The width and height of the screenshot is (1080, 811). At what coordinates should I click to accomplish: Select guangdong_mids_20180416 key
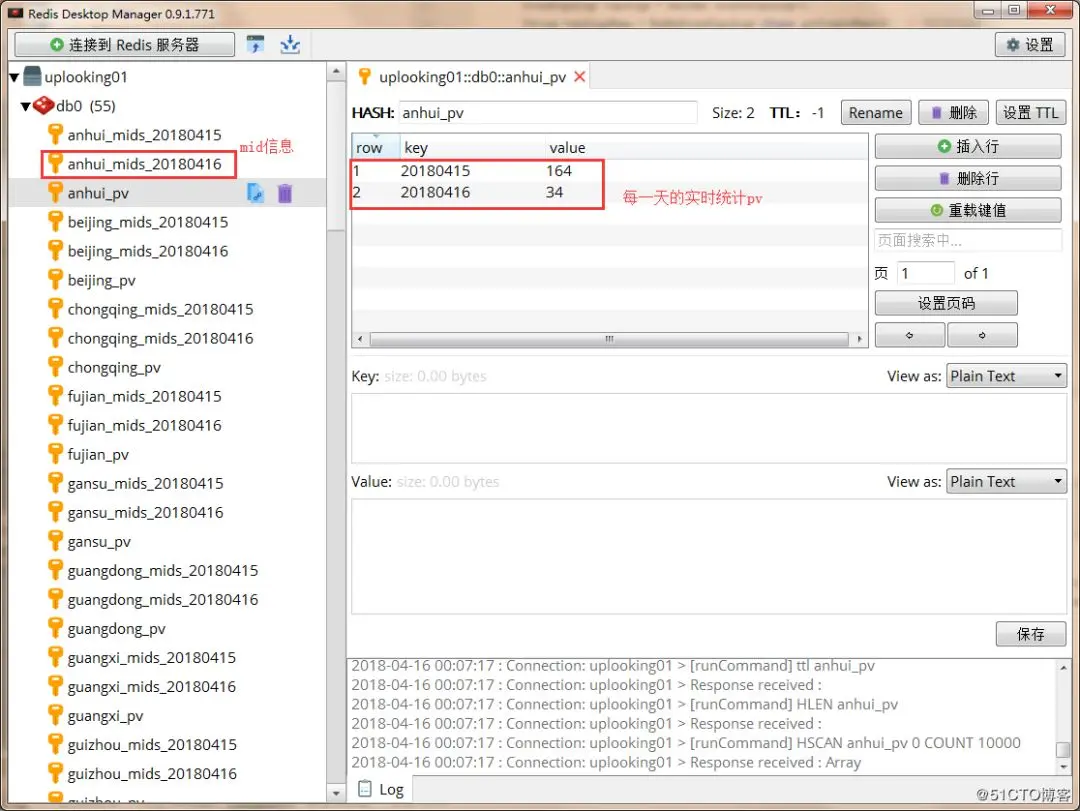tap(163, 599)
